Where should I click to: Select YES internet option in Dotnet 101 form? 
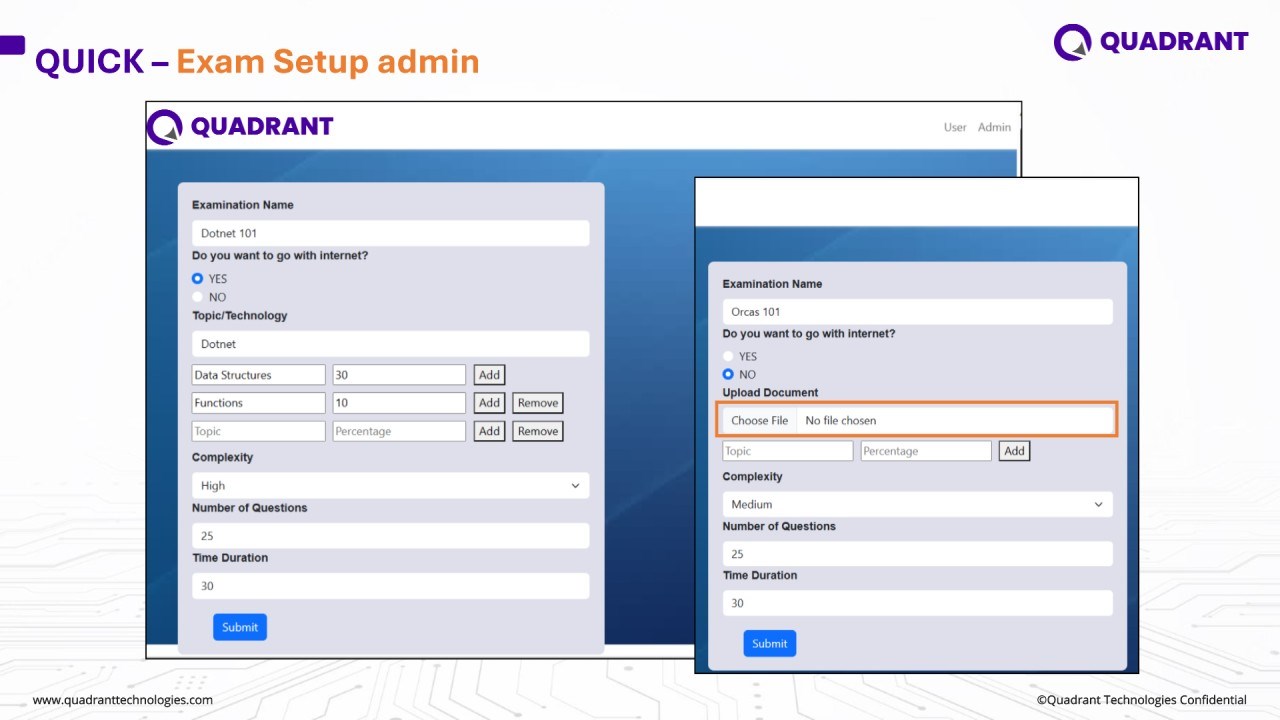tap(197, 279)
